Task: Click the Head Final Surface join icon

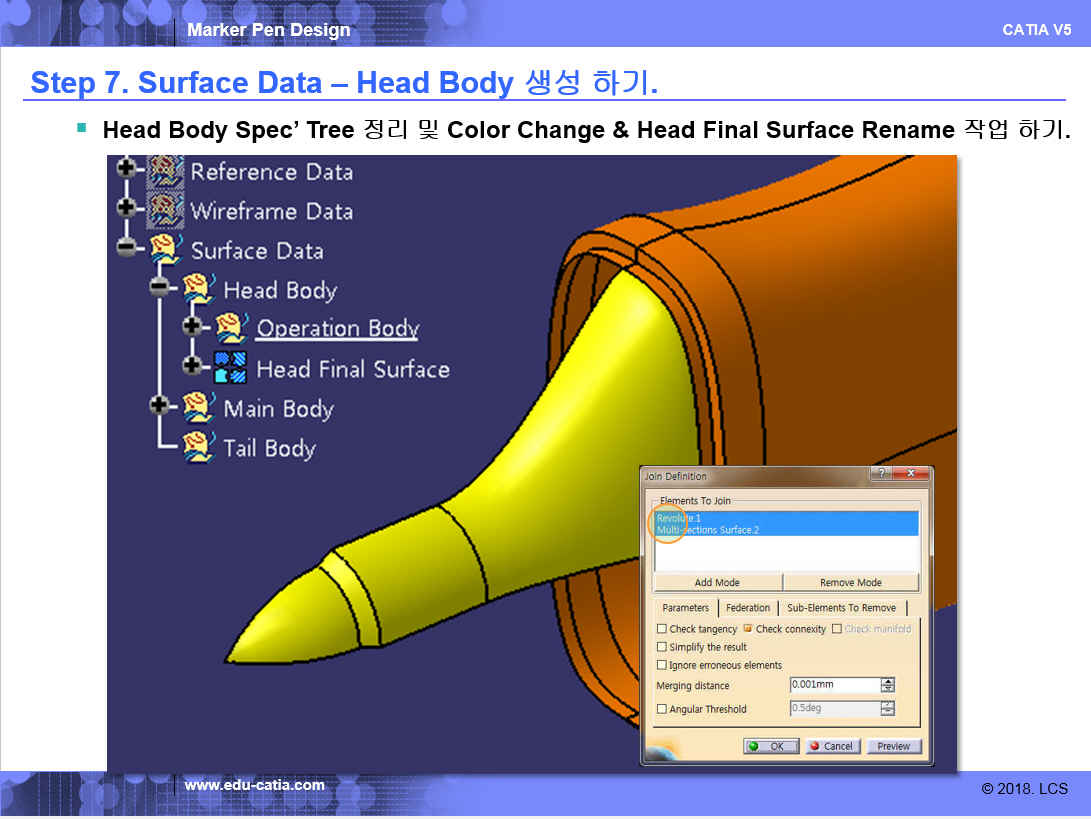Action: (231, 368)
